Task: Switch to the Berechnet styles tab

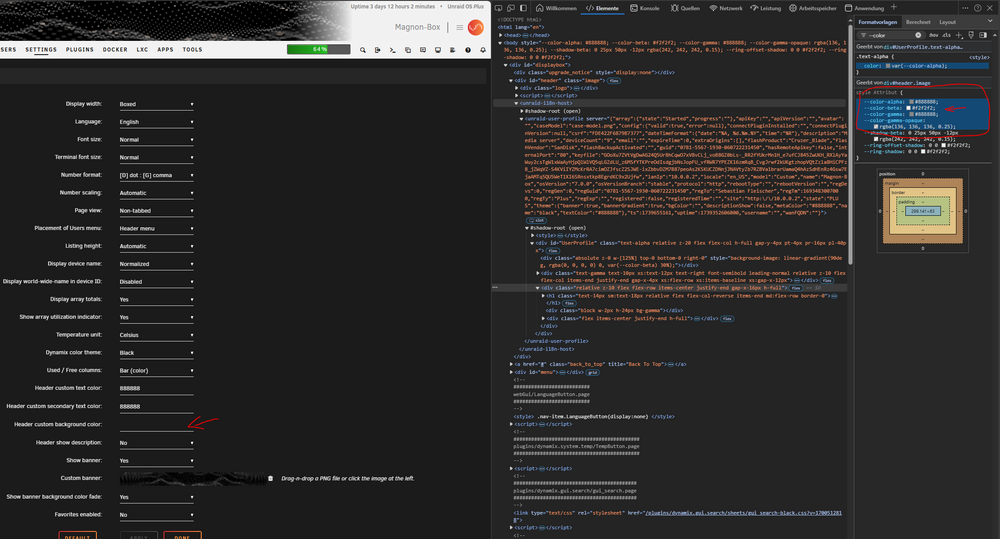Action: click(x=918, y=22)
